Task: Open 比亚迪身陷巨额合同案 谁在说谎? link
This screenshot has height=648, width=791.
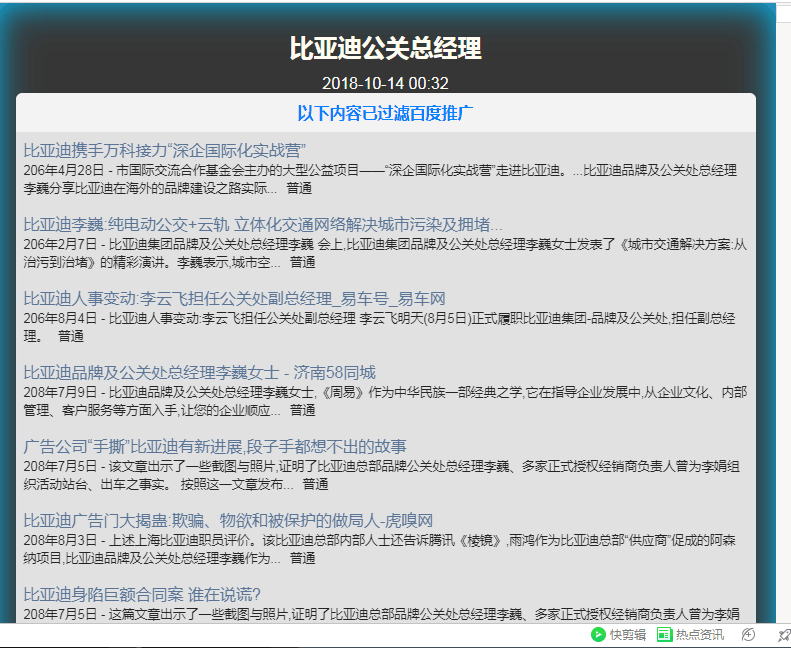Action: (x=142, y=595)
